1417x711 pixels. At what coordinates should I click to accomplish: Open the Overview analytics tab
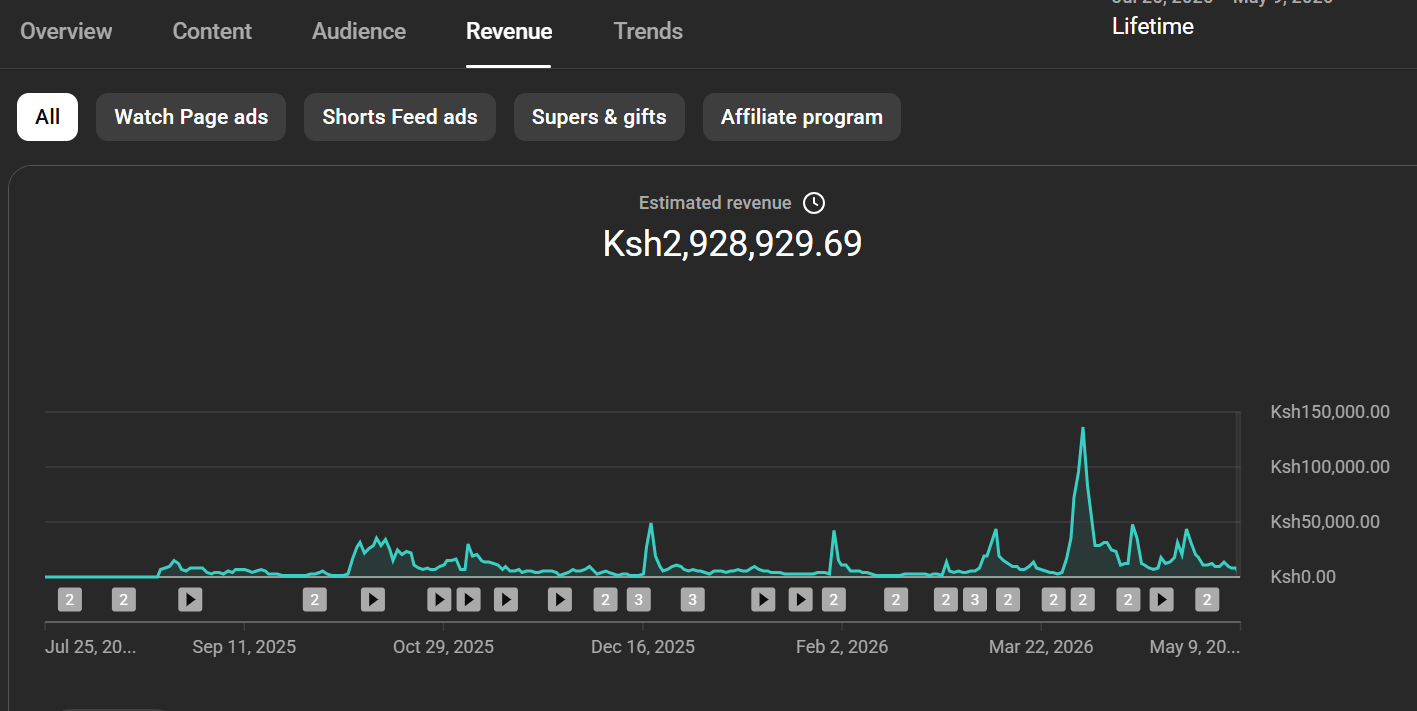click(x=66, y=31)
